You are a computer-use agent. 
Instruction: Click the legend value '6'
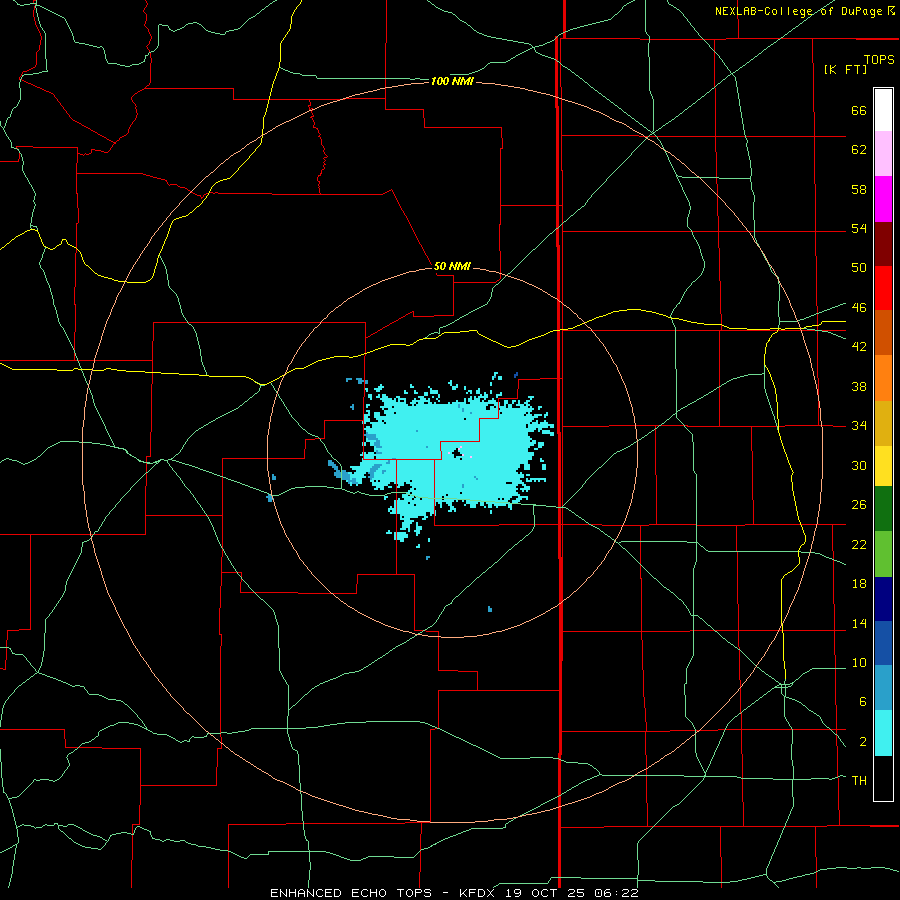coord(862,701)
